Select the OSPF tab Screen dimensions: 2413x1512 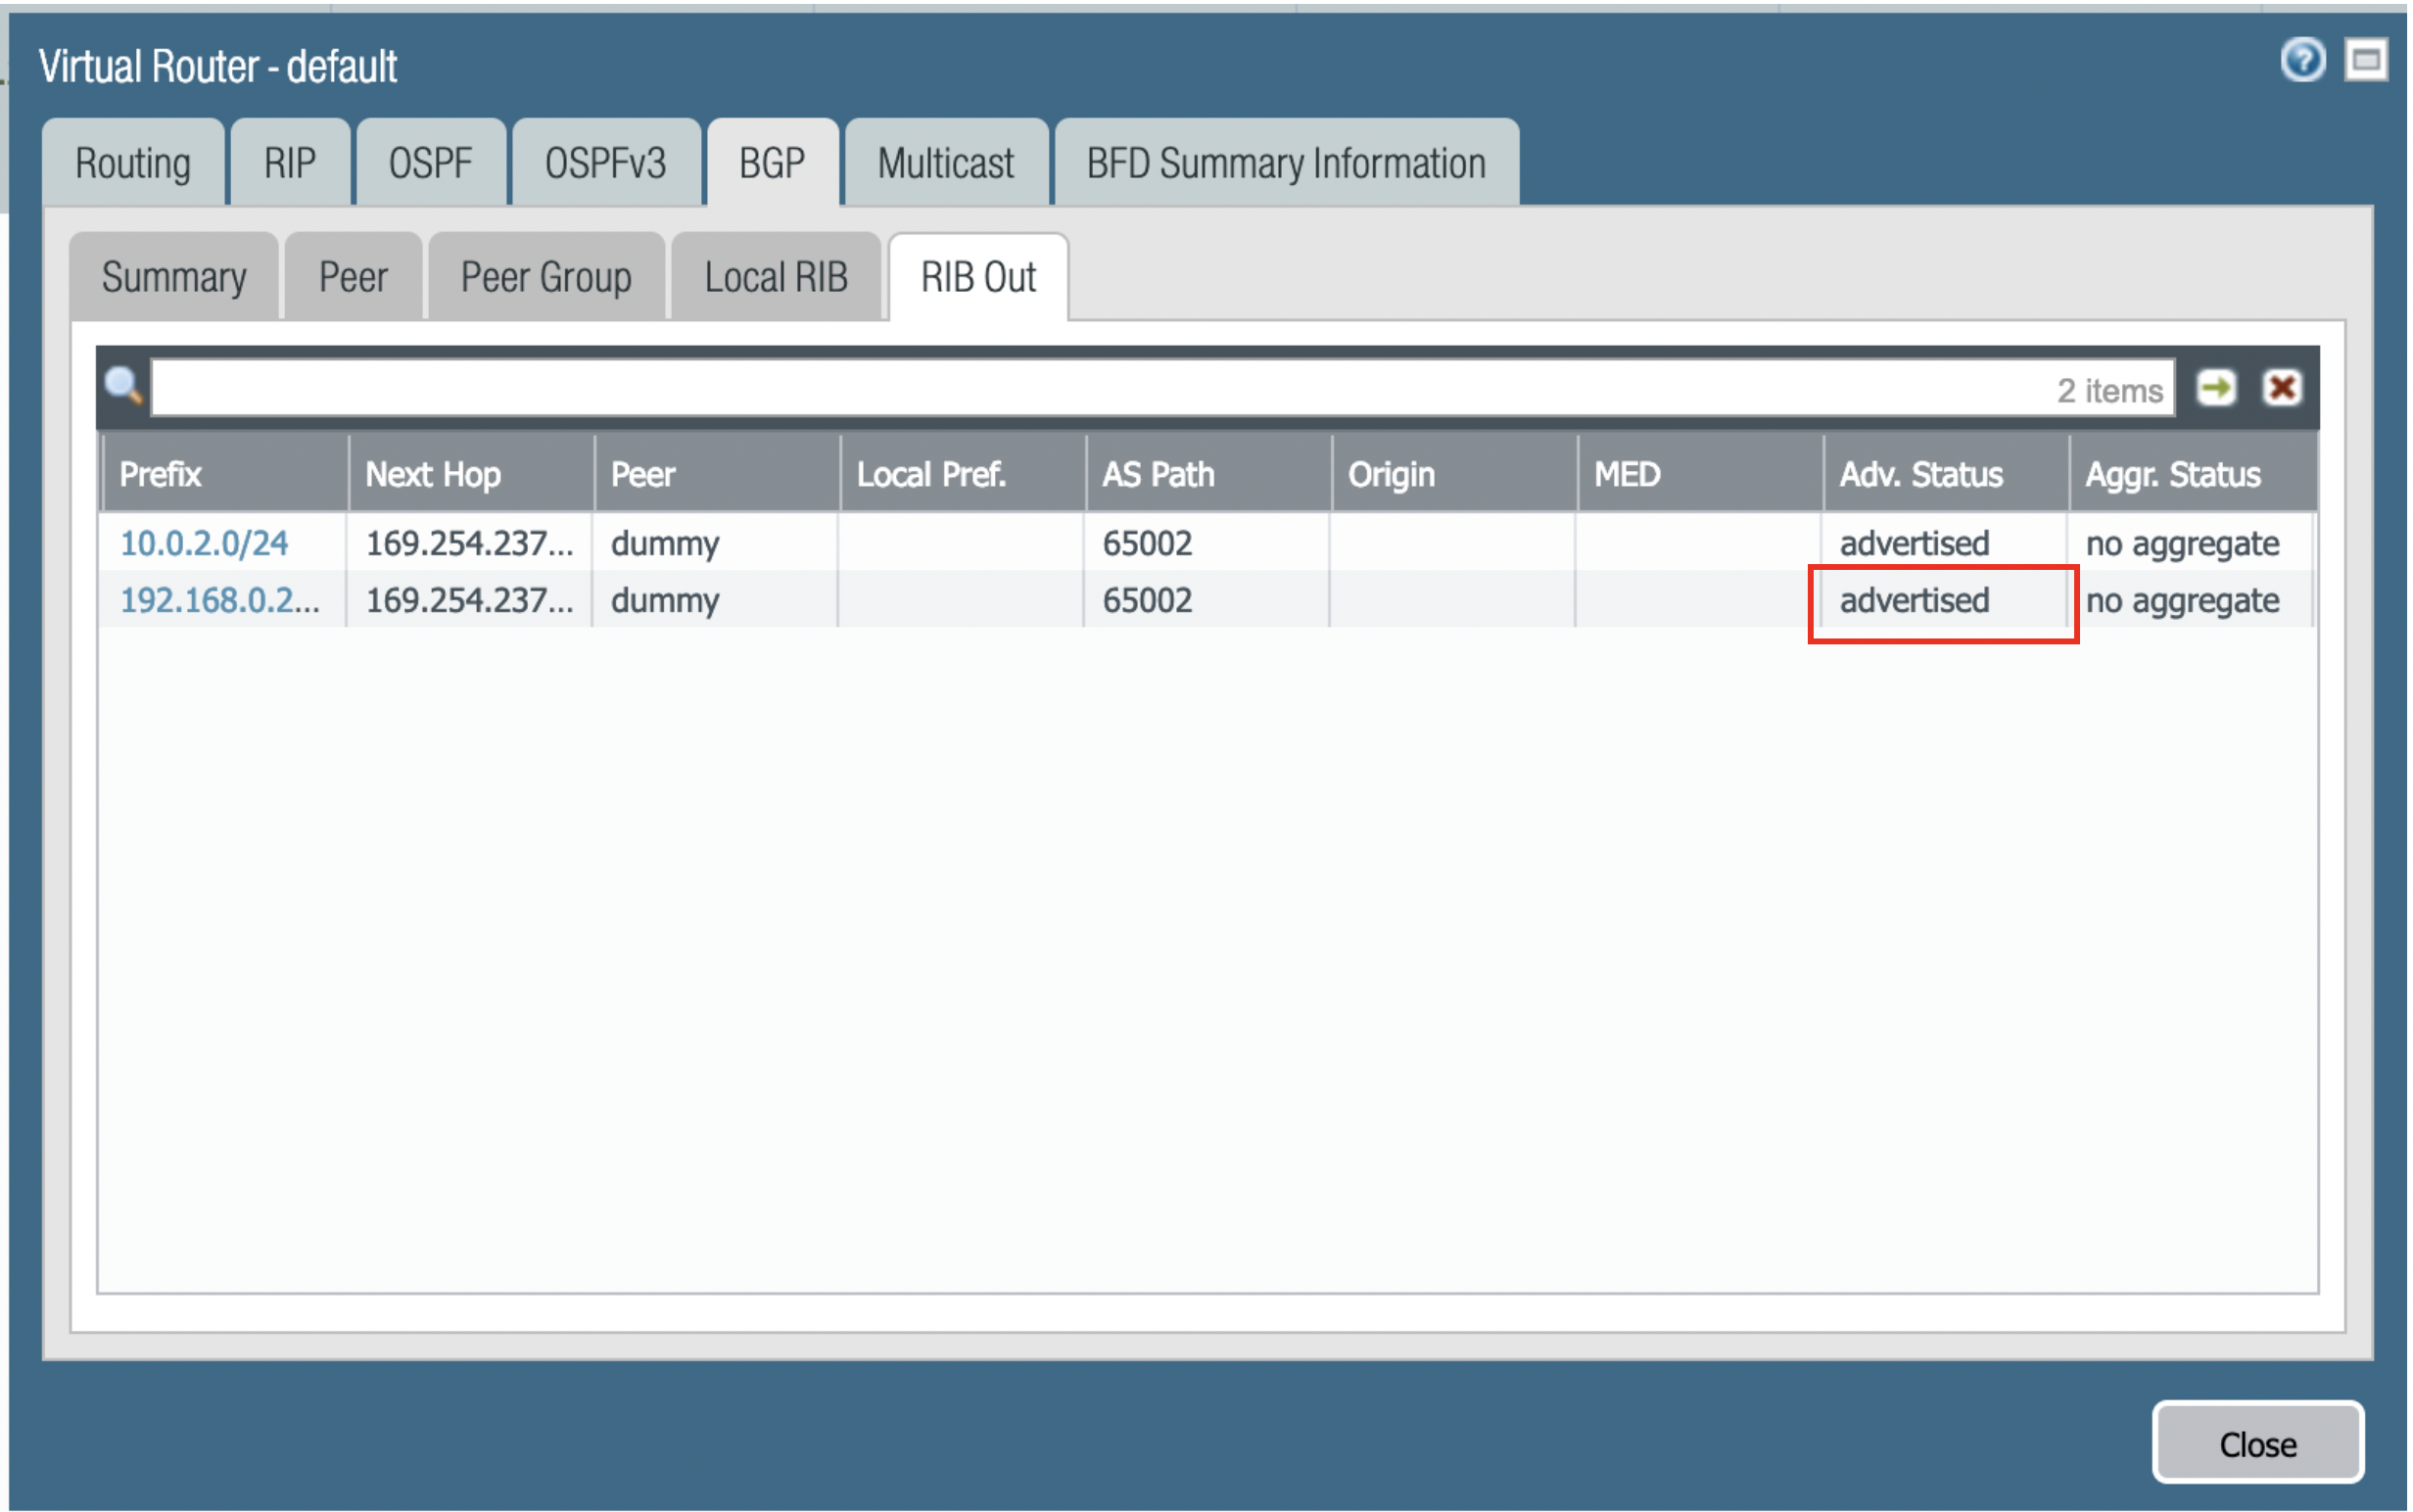click(x=430, y=163)
